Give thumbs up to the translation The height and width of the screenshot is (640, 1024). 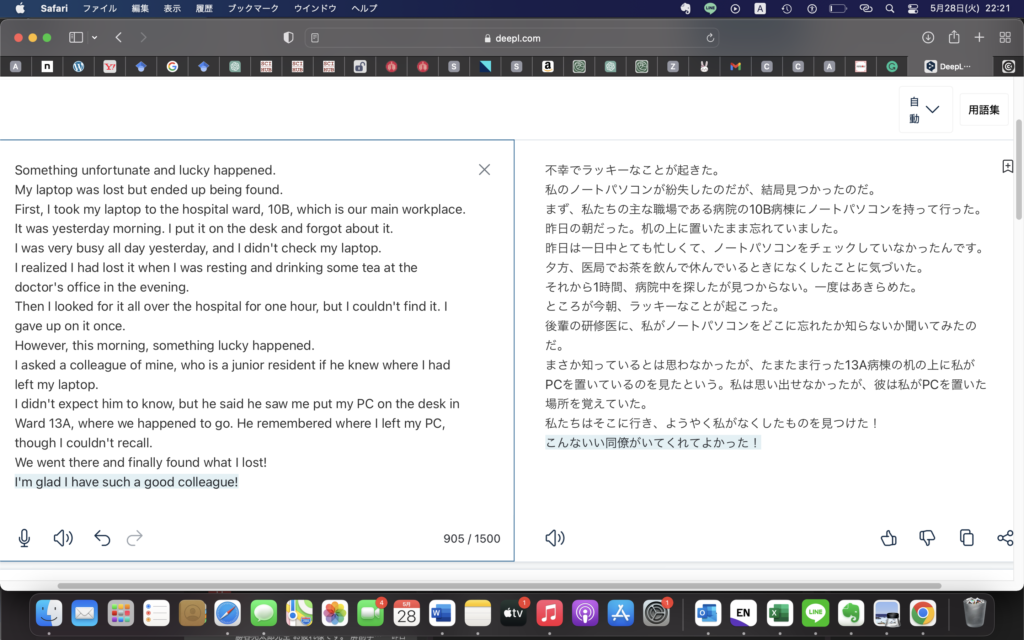(888, 538)
